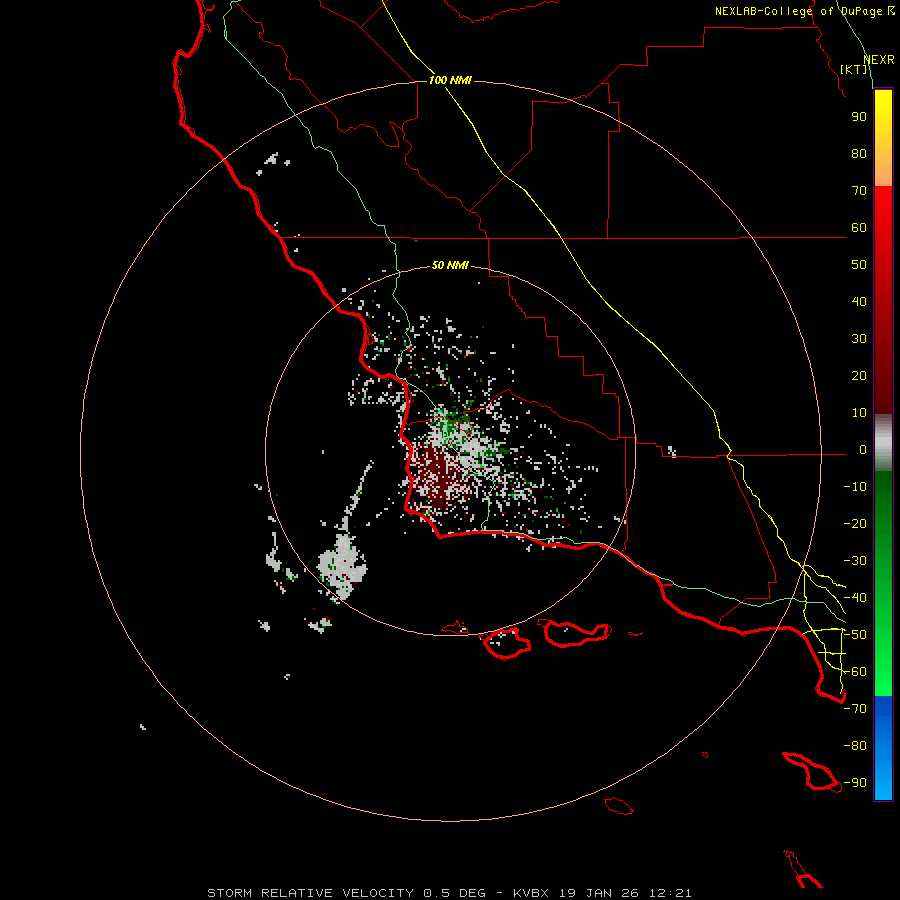Click the -40 value on the velocity scale
The image size is (900, 900).
pos(855,598)
